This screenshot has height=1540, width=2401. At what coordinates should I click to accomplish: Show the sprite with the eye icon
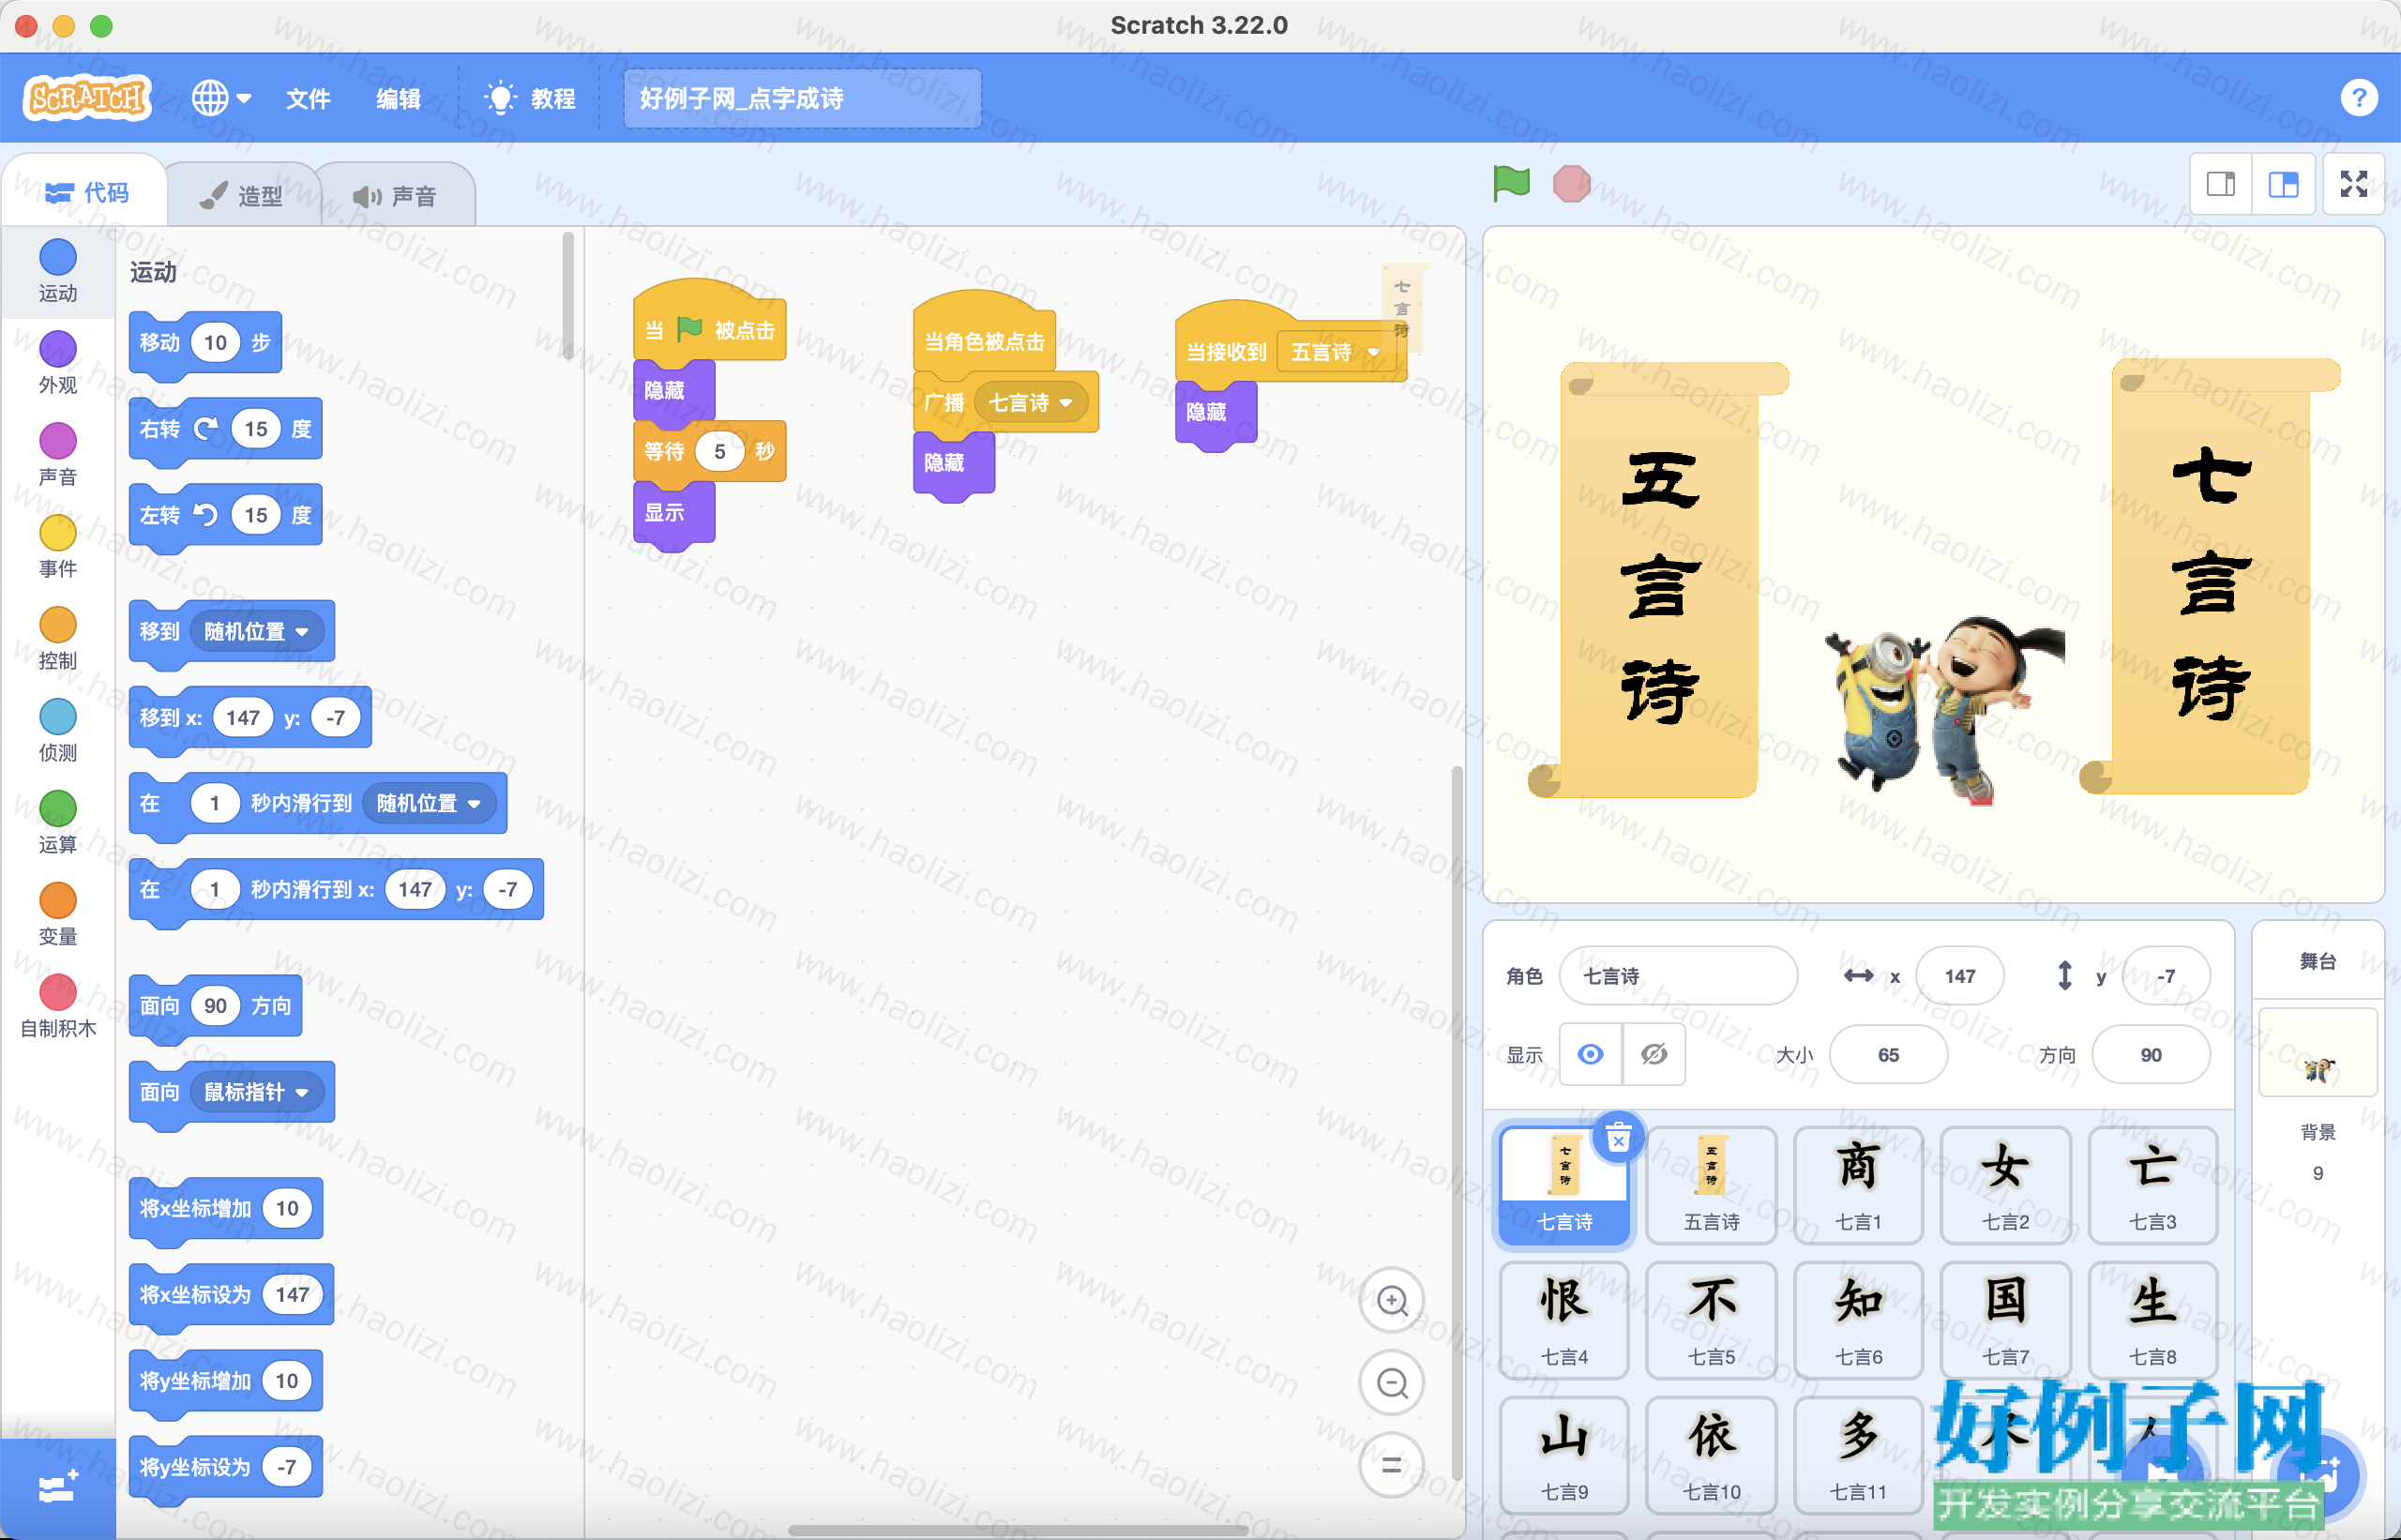[1591, 1054]
